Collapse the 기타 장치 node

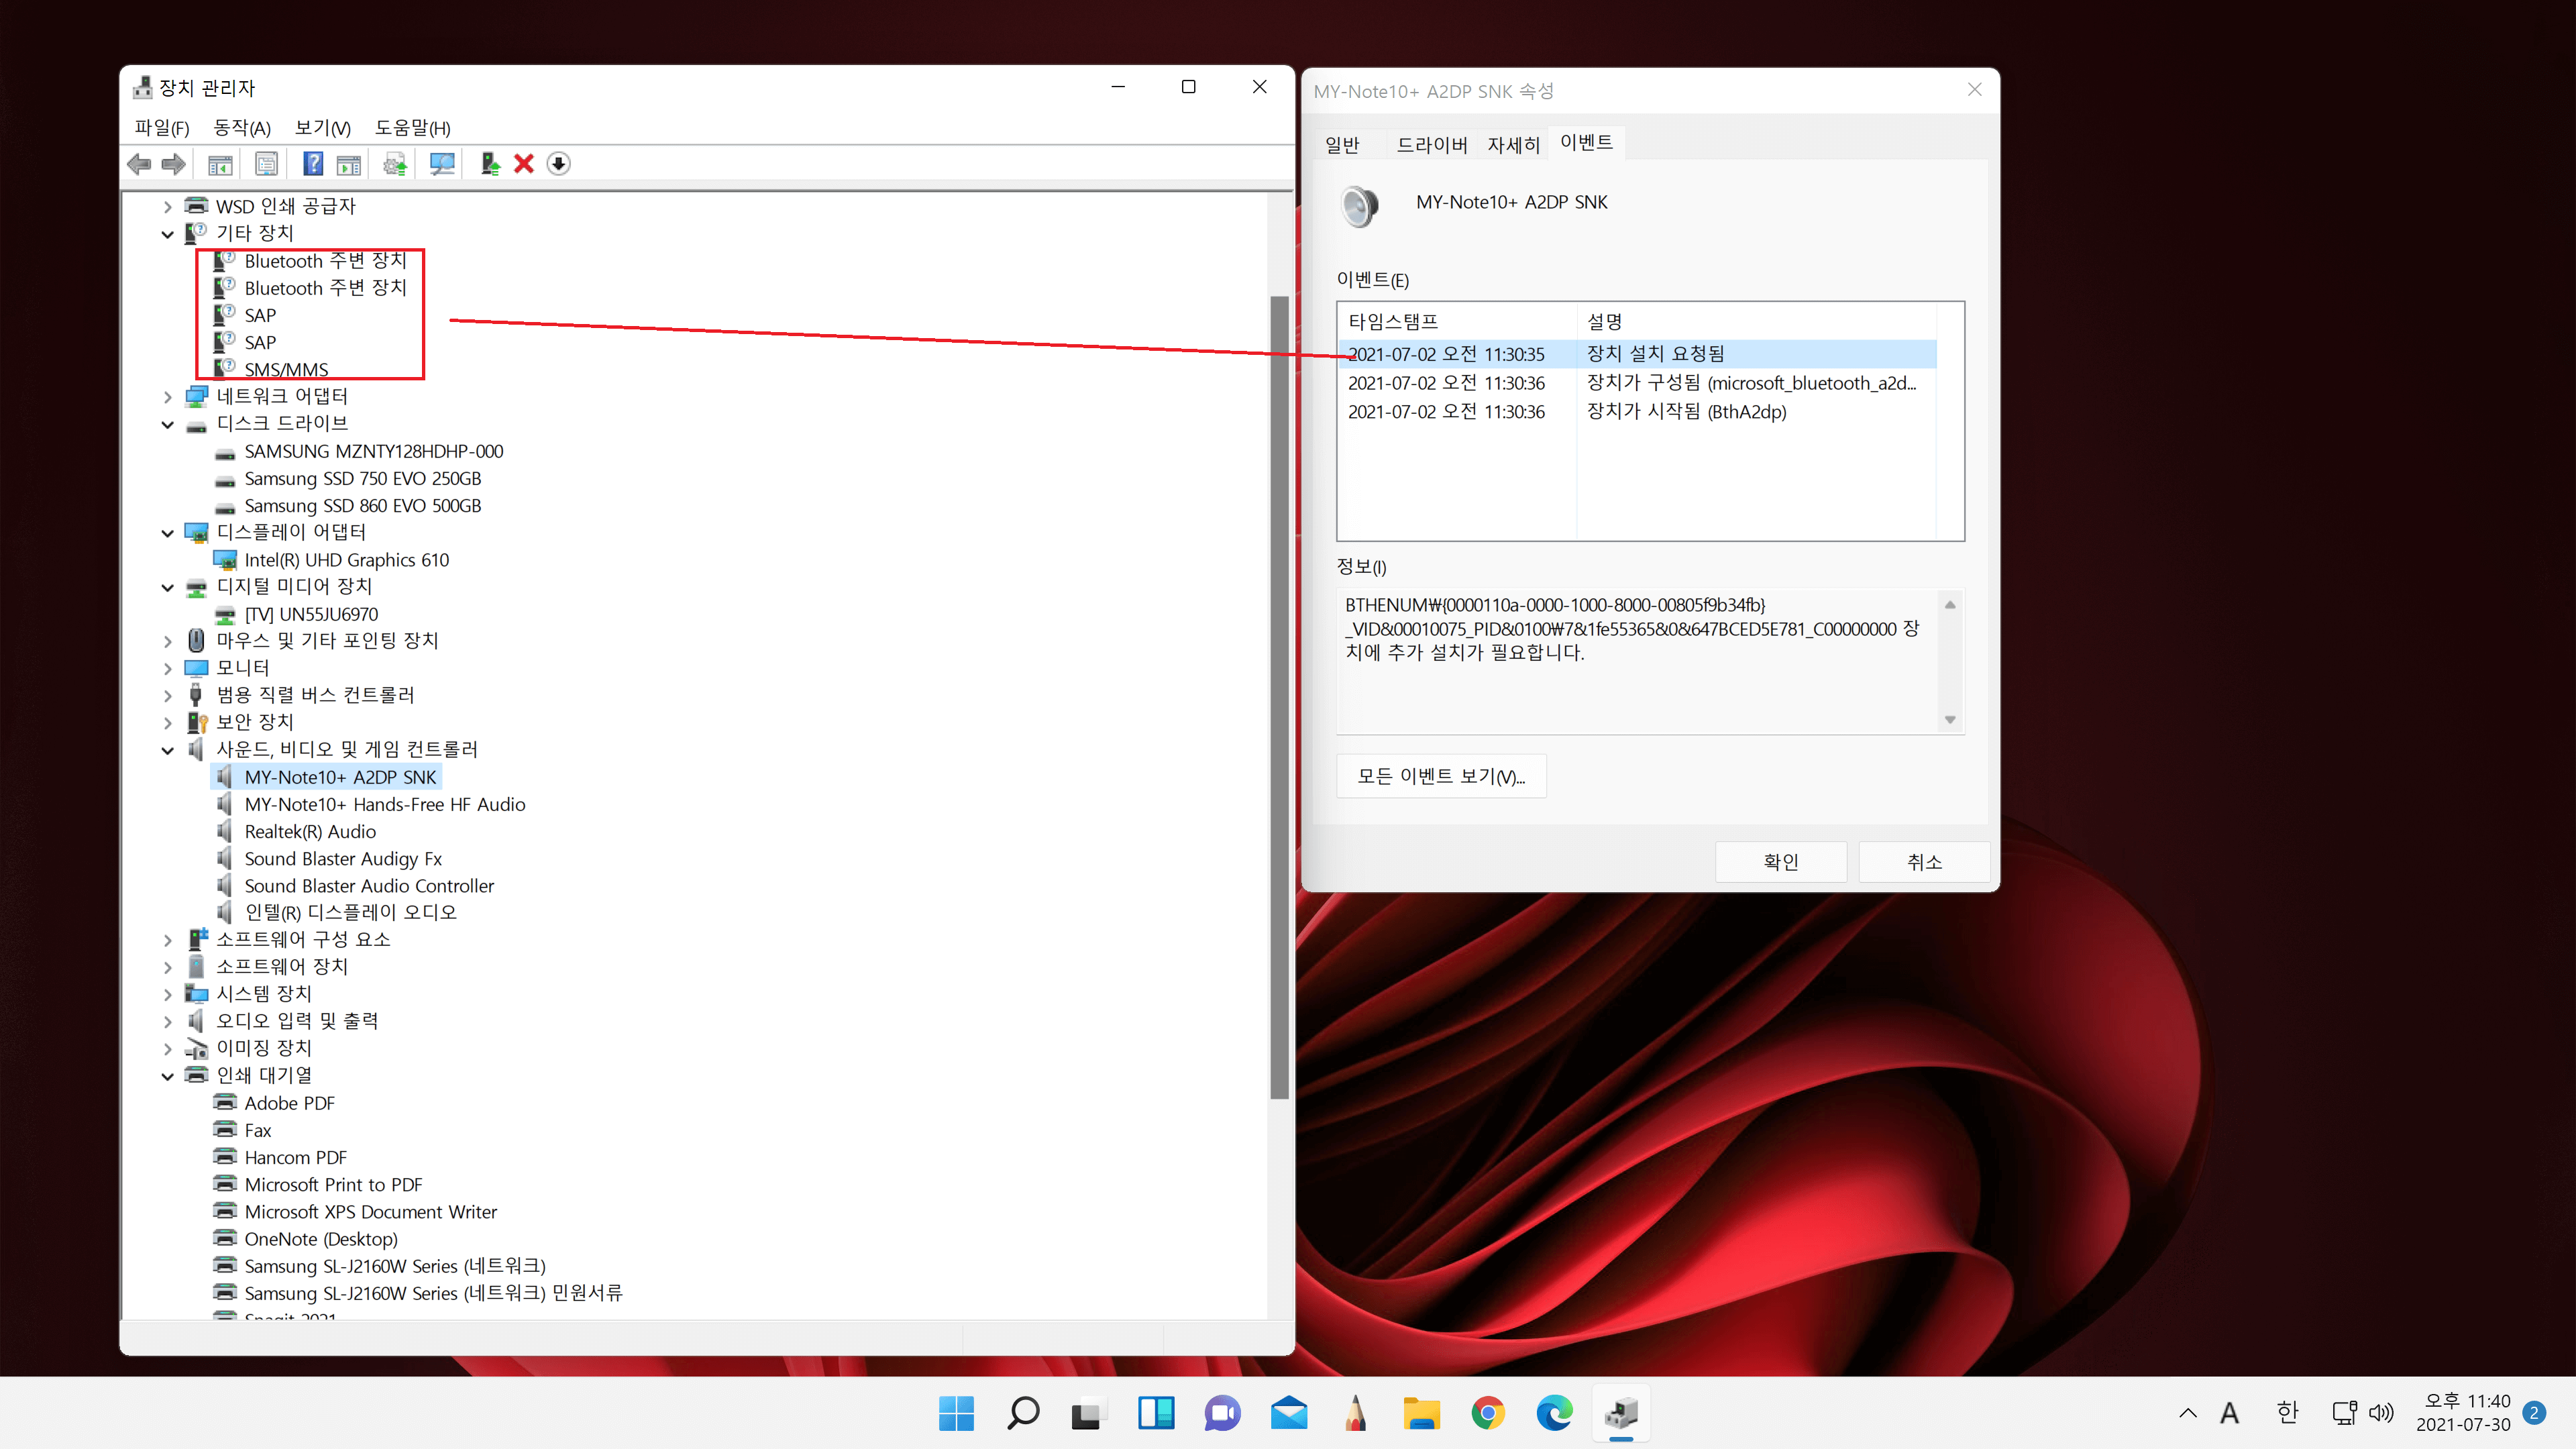[x=167, y=234]
